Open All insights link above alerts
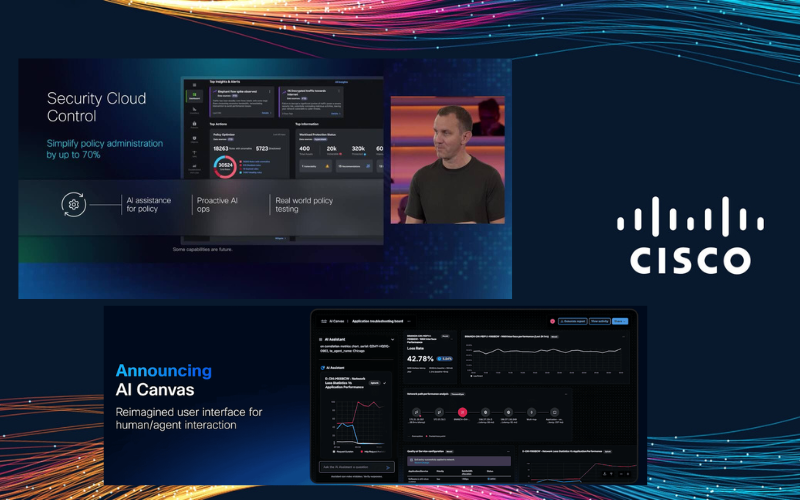 [x=341, y=82]
